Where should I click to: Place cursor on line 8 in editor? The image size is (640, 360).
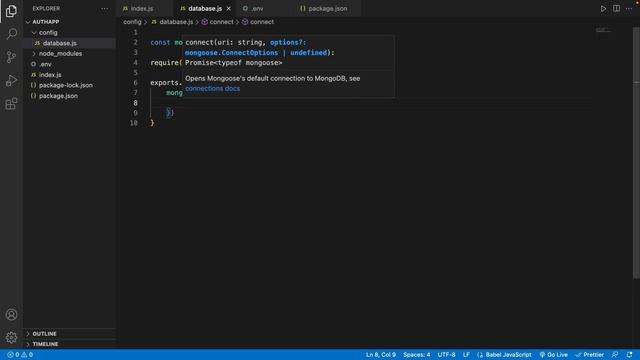(371, 103)
